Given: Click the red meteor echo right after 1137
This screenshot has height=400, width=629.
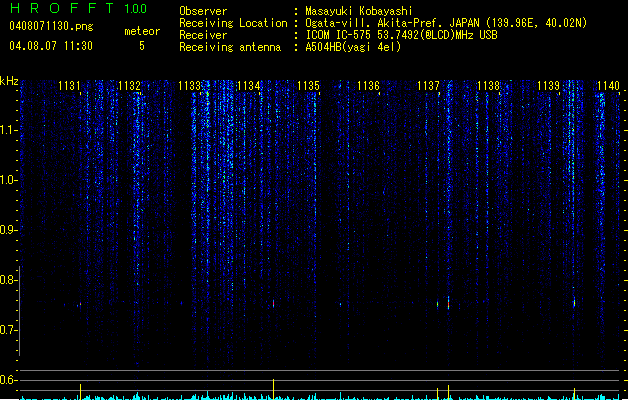Looking at the screenshot, I should tap(448, 303).
